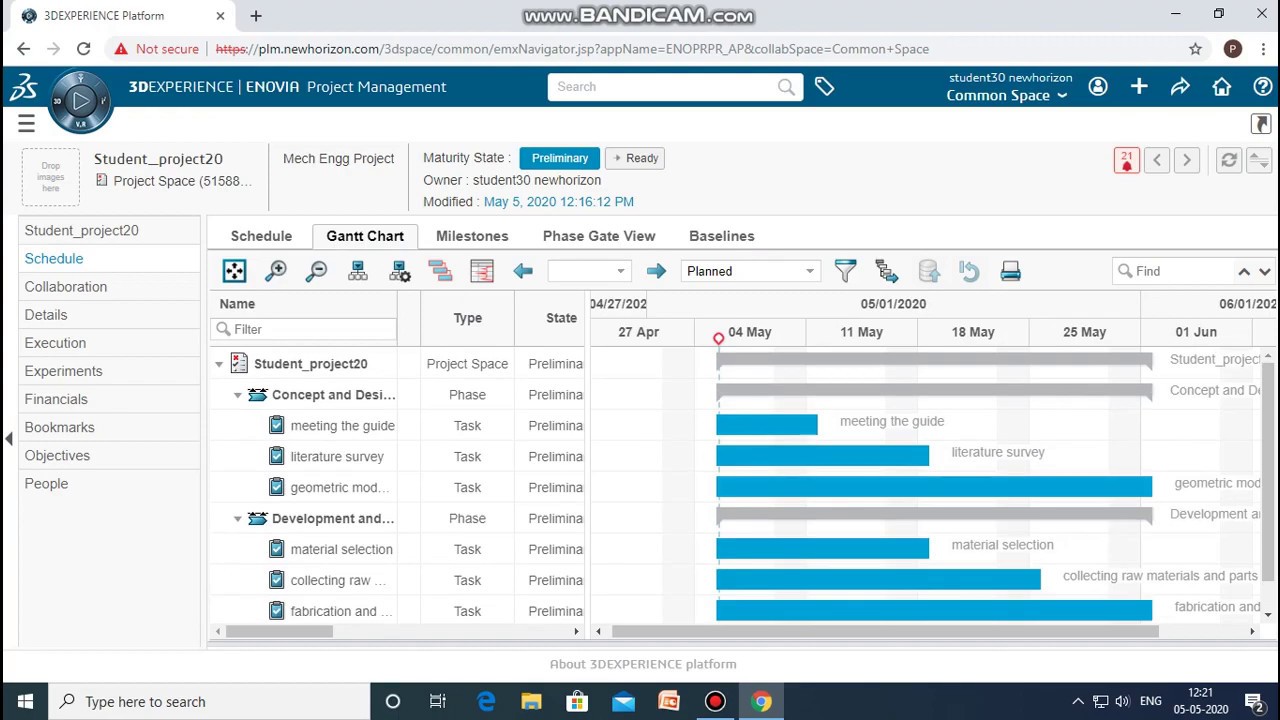Image resolution: width=1280 pixels, height=720 pixels.
Task: Click the panel pin icon at top right
Action: click(x=1260, y=124)
